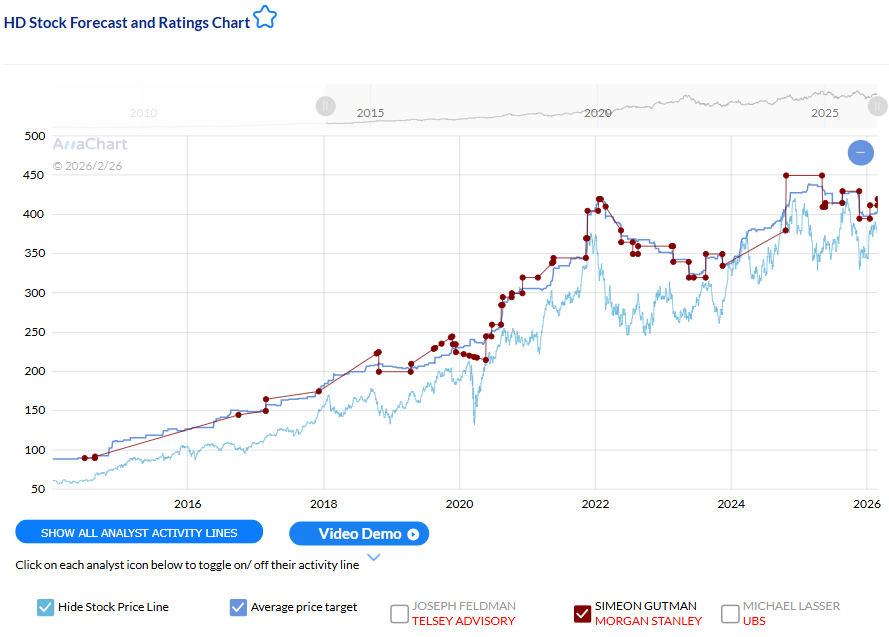Screen dimensions: 889x637
Task: Click the right range handle of navigator
Action: coord(877,106)
